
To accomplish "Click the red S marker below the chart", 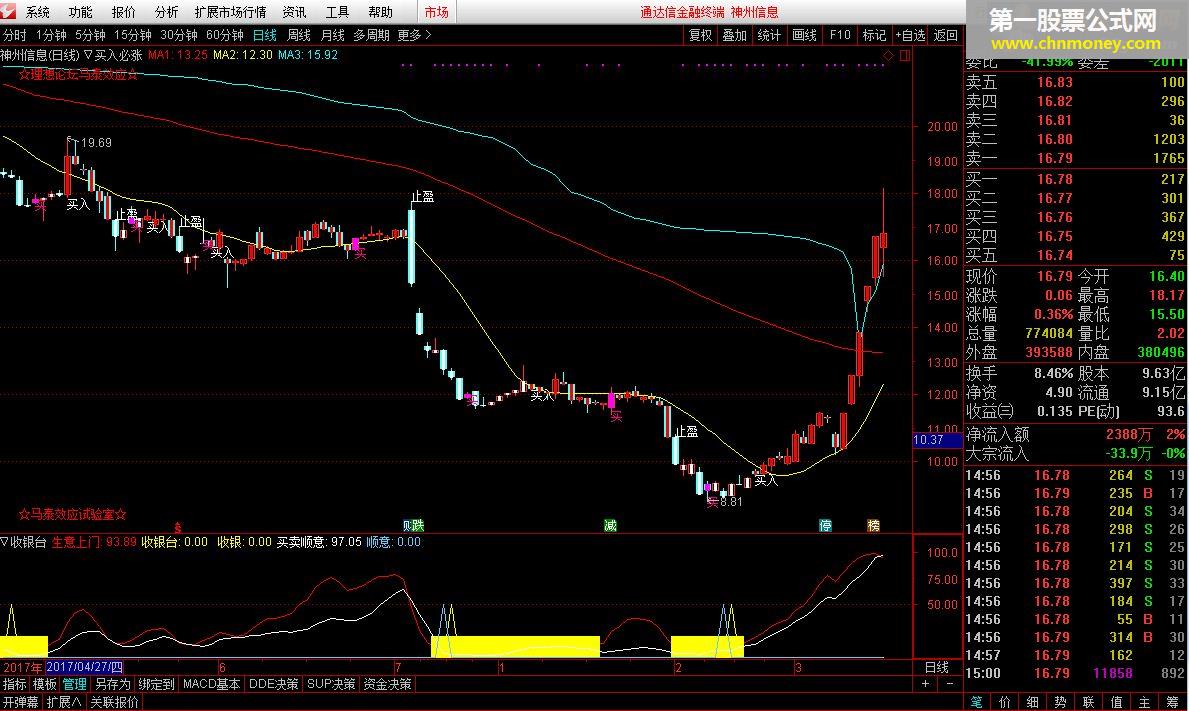I will [178, 527].
